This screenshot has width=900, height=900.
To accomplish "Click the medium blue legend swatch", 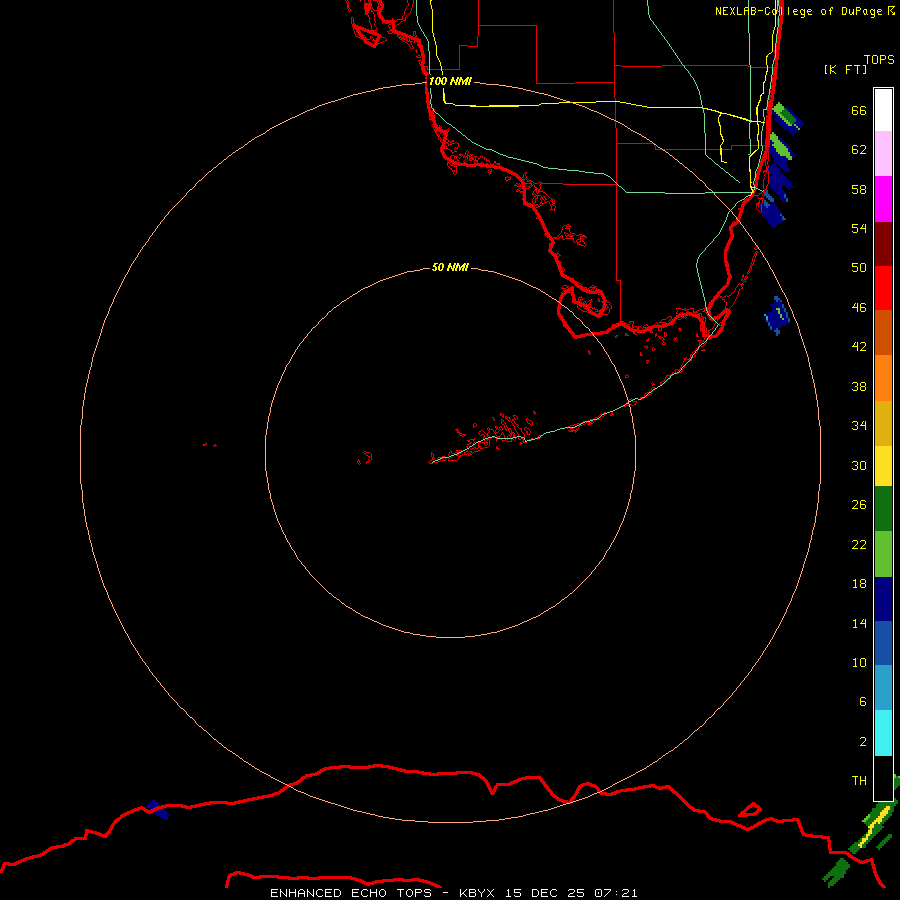I will point(883,643).
